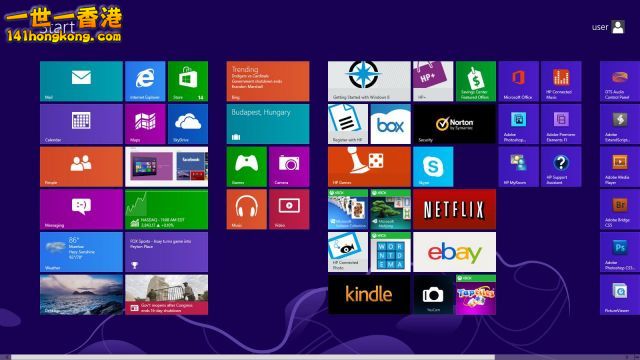Open the Skype tile
Screen dimensions: 640x360
433,167
